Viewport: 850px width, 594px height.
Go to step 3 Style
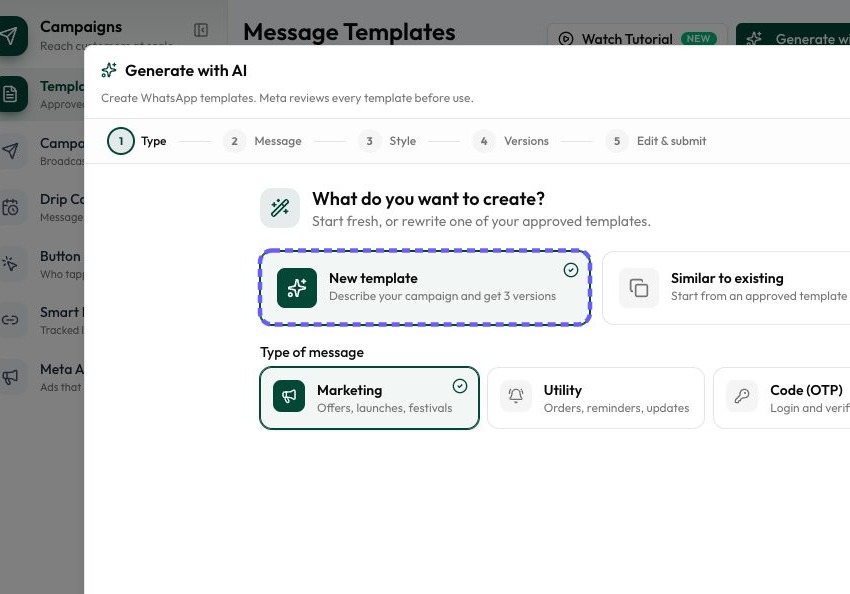387,141
